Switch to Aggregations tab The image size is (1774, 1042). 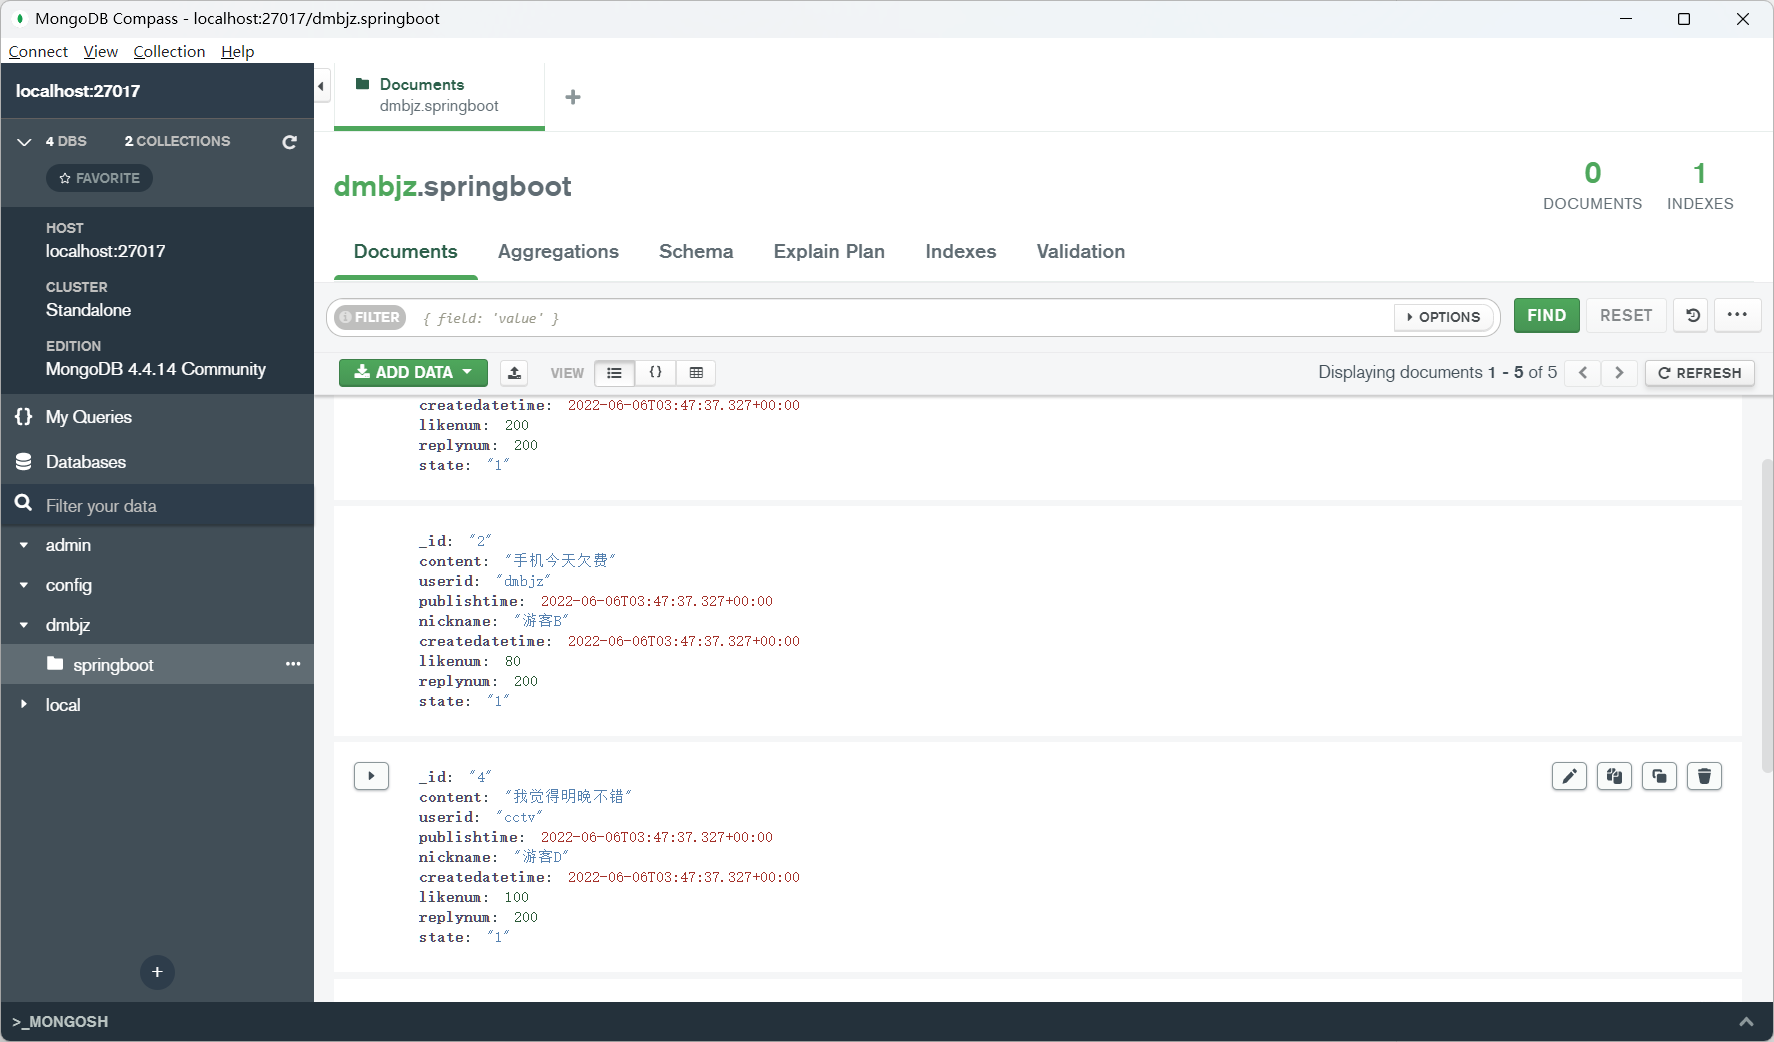(558, 252)
